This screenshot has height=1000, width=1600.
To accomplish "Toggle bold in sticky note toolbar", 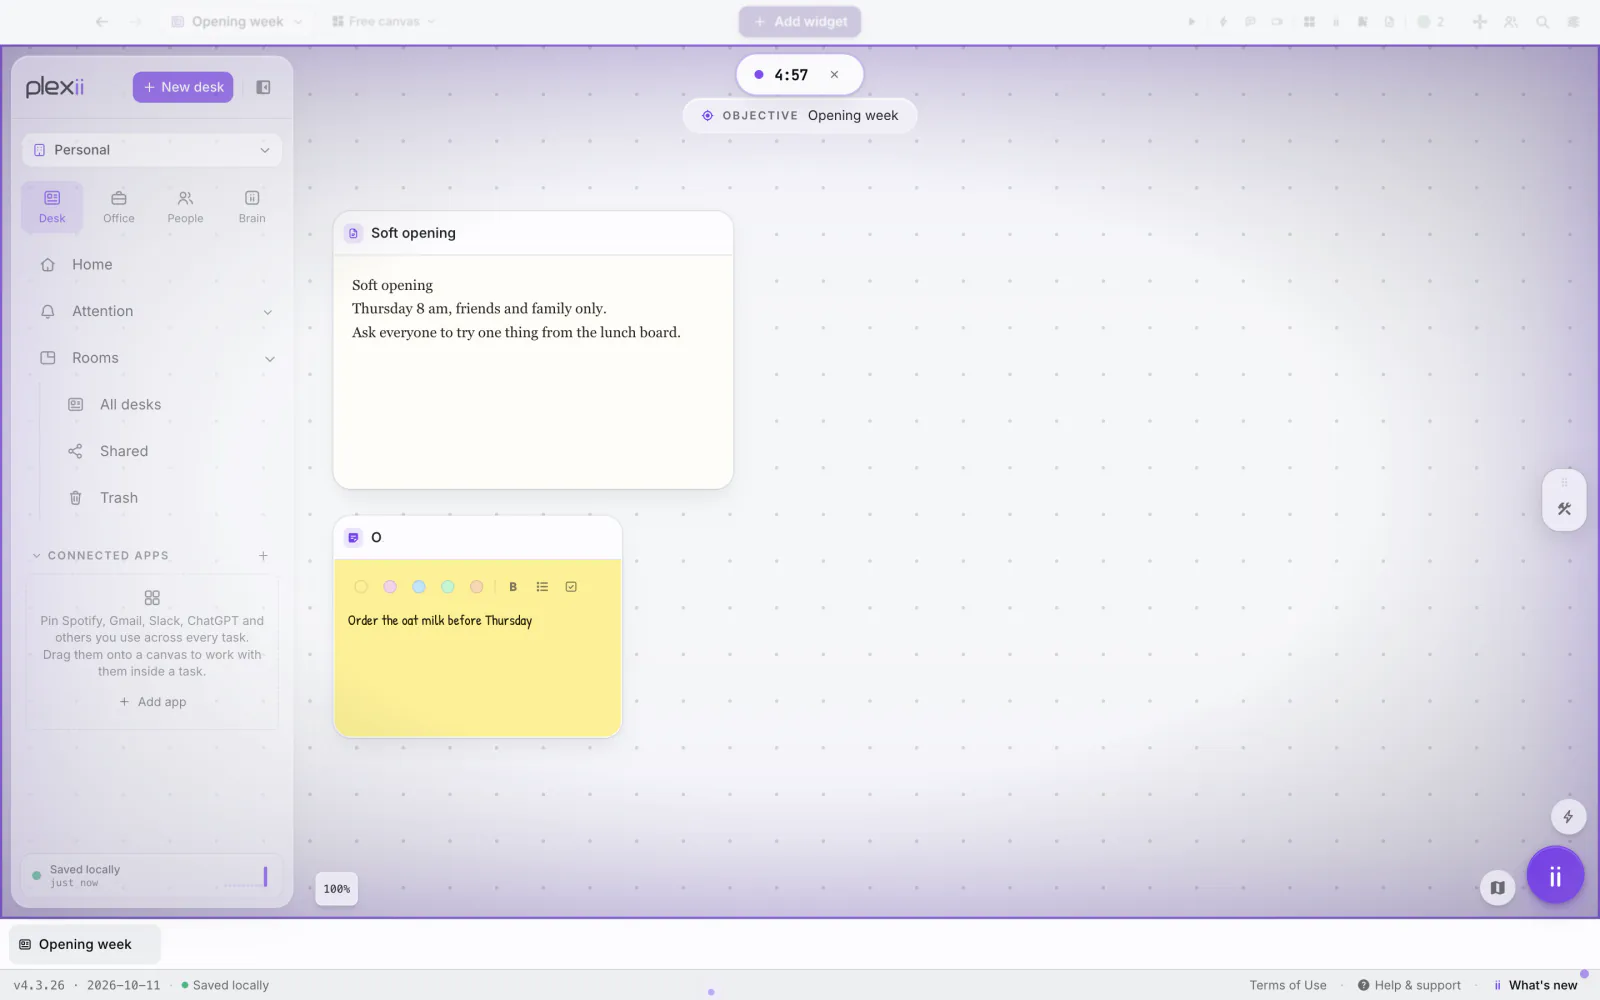I will 513,587.
